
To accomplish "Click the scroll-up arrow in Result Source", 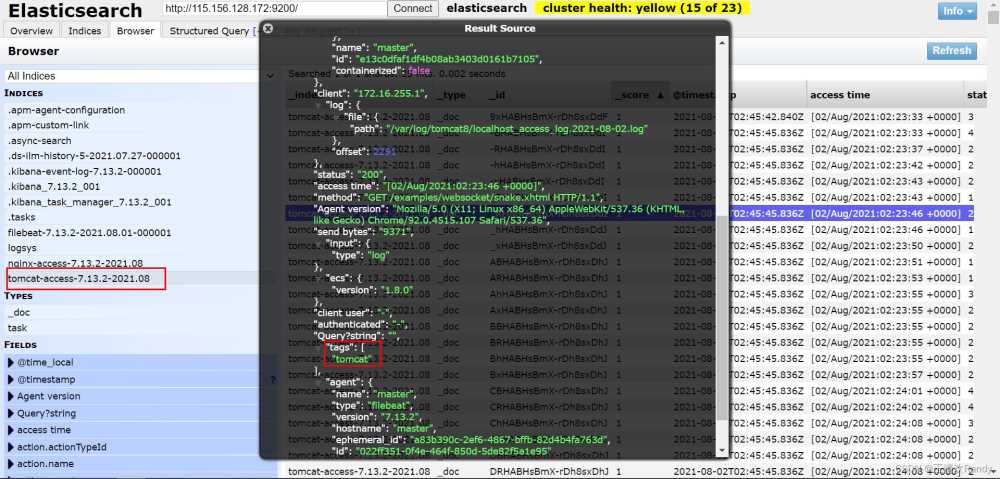I will [x=722, y=43].
